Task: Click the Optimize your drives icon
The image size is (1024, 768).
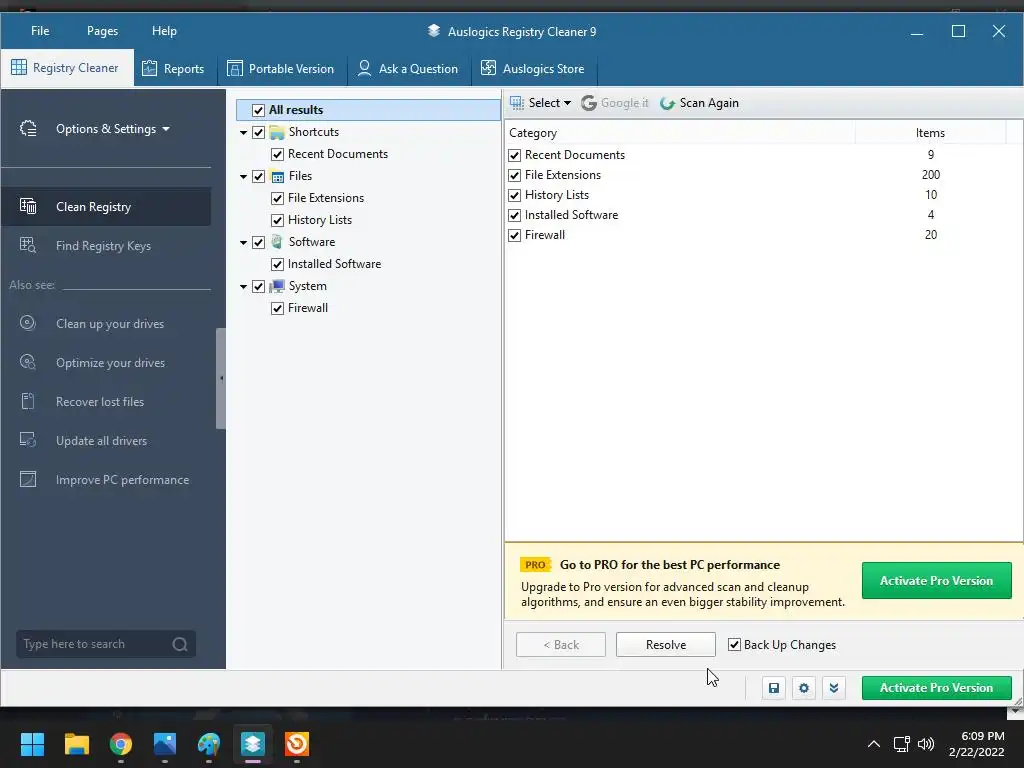Action: (x=28, y=362)
